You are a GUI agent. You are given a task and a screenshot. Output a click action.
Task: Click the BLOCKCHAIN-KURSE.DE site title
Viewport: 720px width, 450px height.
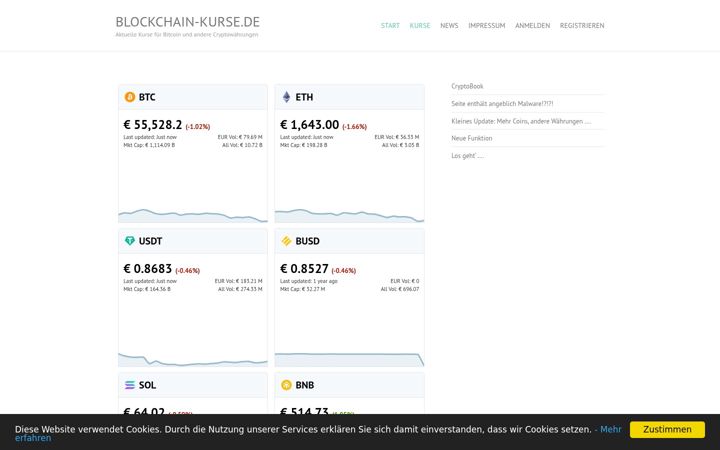[187, 22]
